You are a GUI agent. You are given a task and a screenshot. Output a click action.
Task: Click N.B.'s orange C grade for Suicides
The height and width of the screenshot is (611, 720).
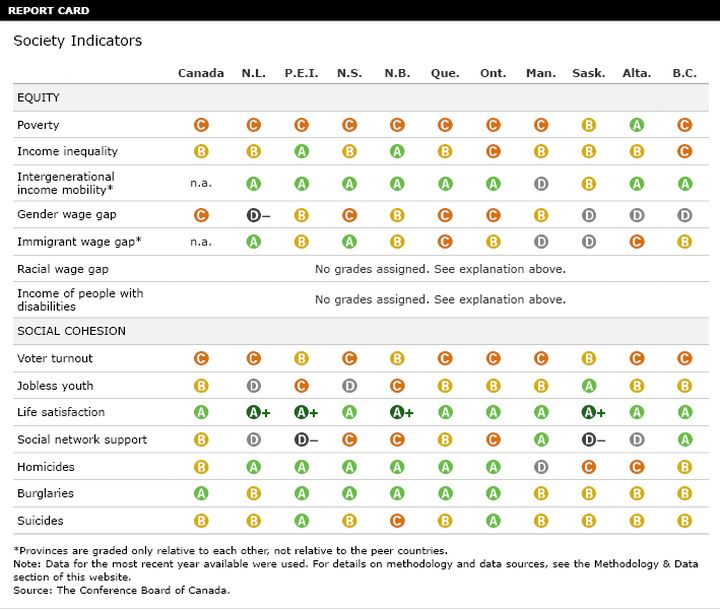(x=397, y=521)
